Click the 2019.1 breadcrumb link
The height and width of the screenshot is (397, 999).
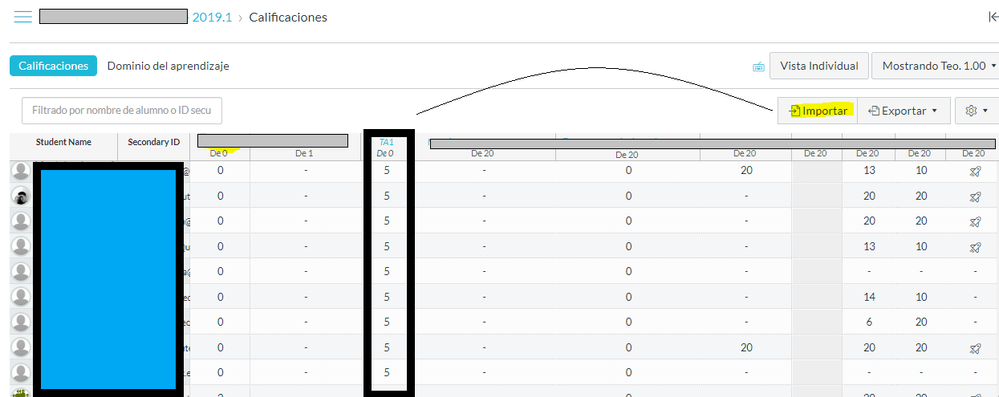point(212,17)
